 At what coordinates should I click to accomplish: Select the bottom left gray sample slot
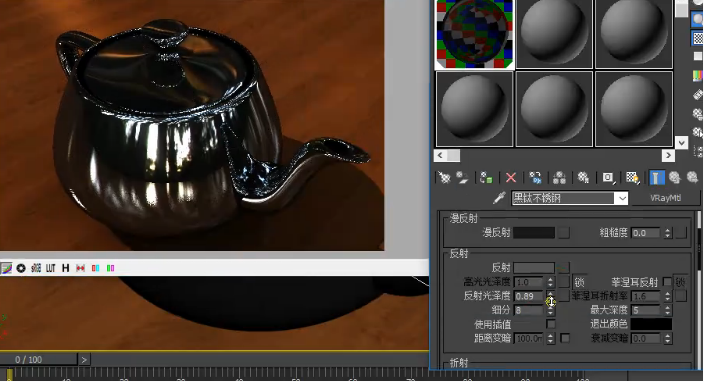[475, 109]
